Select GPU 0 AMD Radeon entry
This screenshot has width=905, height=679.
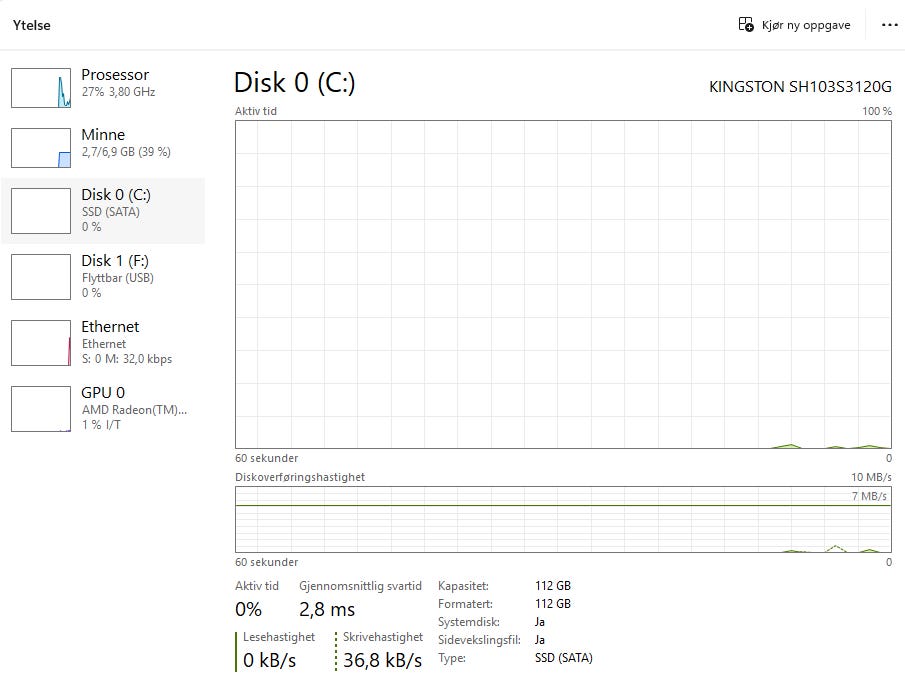103,408
